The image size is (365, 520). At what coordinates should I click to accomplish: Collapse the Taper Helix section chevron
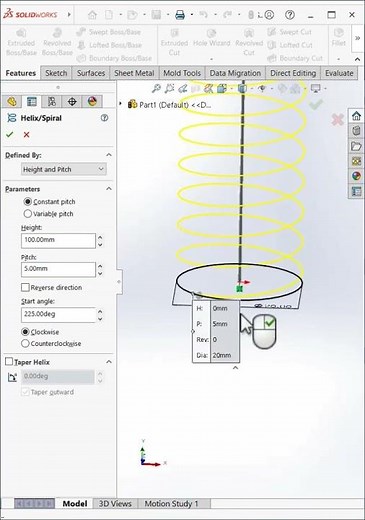pos(109,362)
